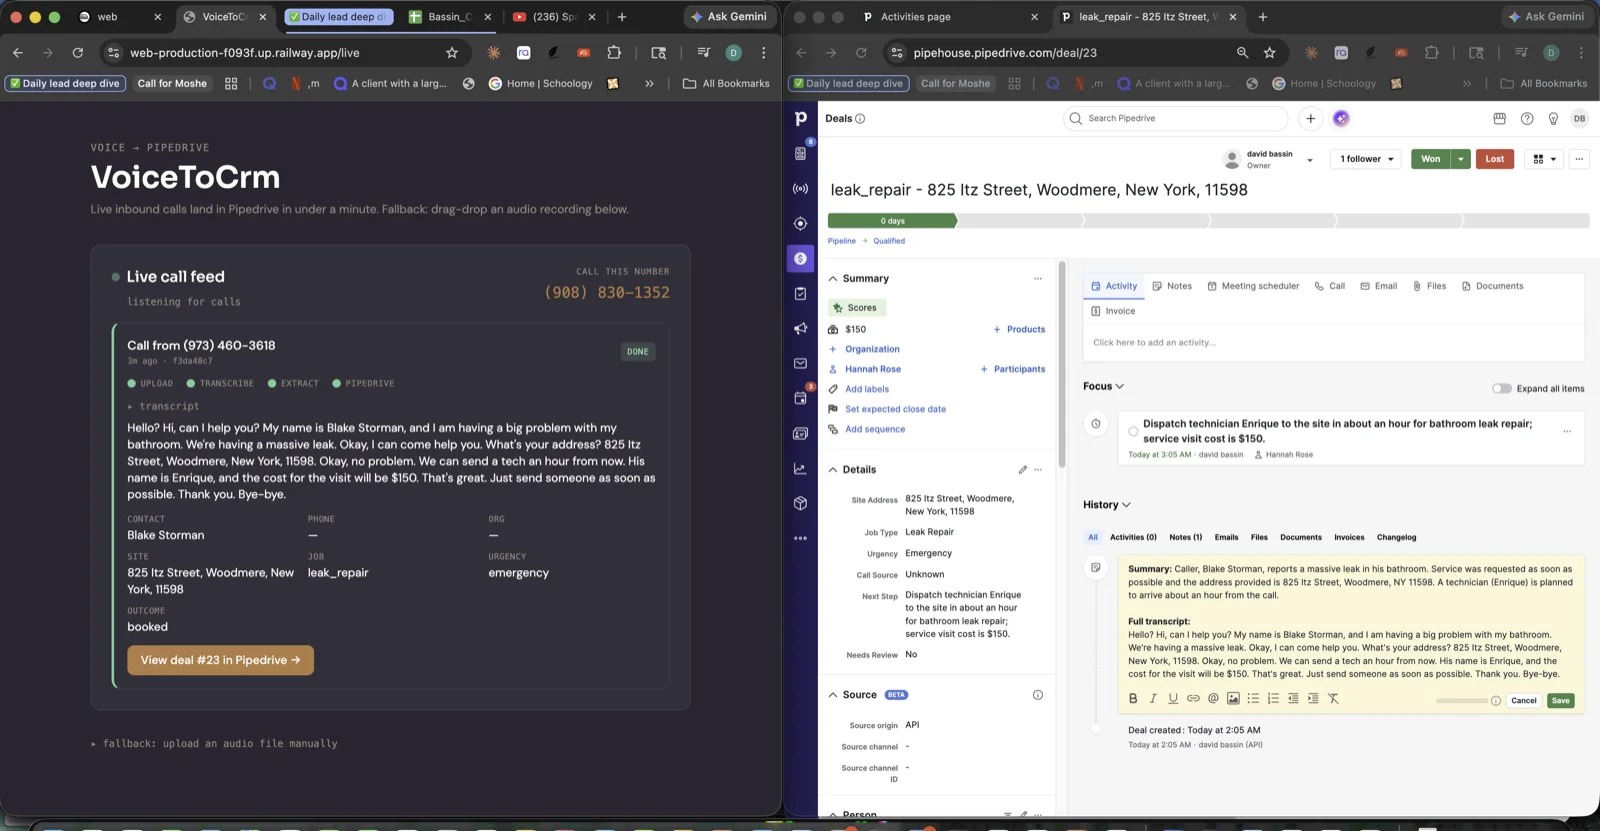Open Campaigns megaphone icon in Pipedrive sidebar

pos(800,329)
